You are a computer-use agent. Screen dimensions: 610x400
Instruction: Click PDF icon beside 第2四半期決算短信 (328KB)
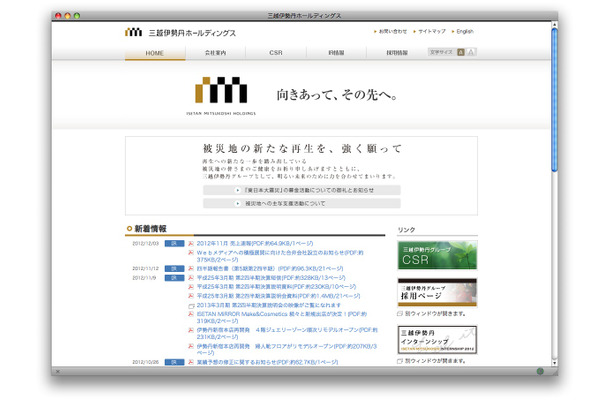pyautogui.click(x=191, y=278)
